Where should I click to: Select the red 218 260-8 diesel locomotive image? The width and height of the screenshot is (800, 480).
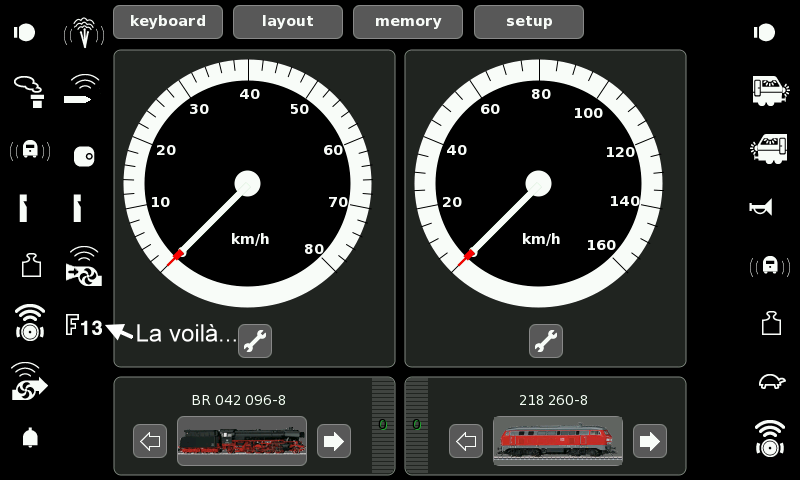[x=558, y=441]
